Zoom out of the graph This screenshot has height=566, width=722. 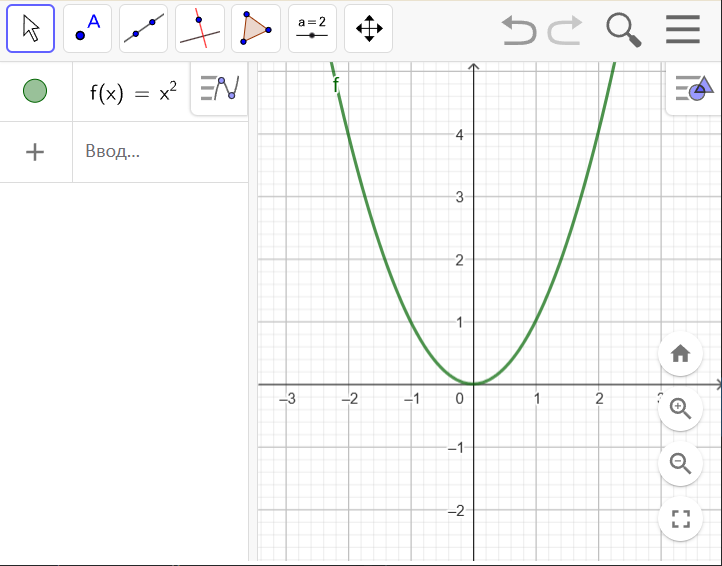point(681,463)
